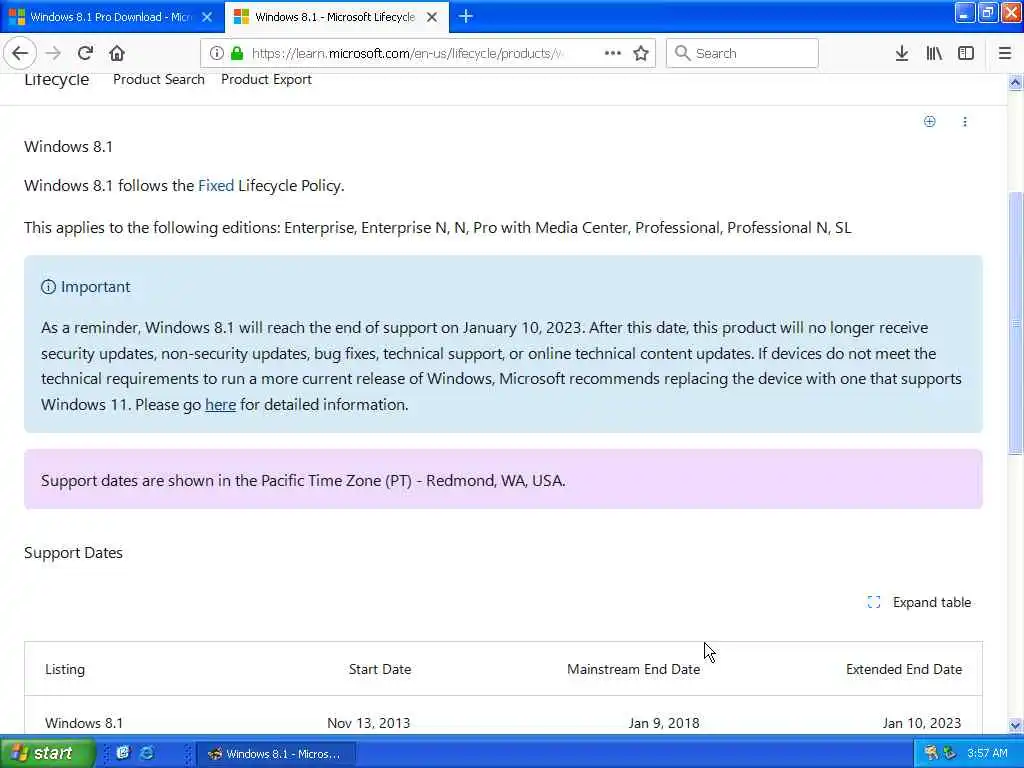Click the page scrollbar up arrow
The width and height of the screenshot is (1024, 768).
click(x=1015, y=82)
